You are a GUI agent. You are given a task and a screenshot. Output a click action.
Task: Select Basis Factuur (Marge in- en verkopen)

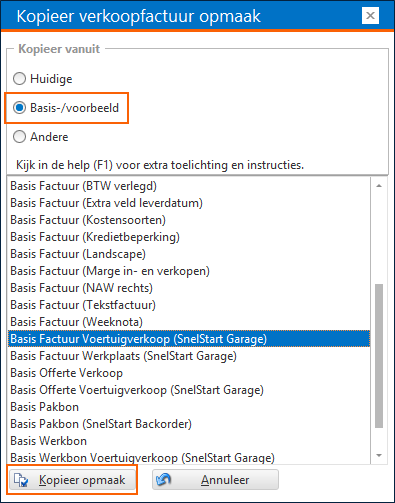tap(189, 271)
